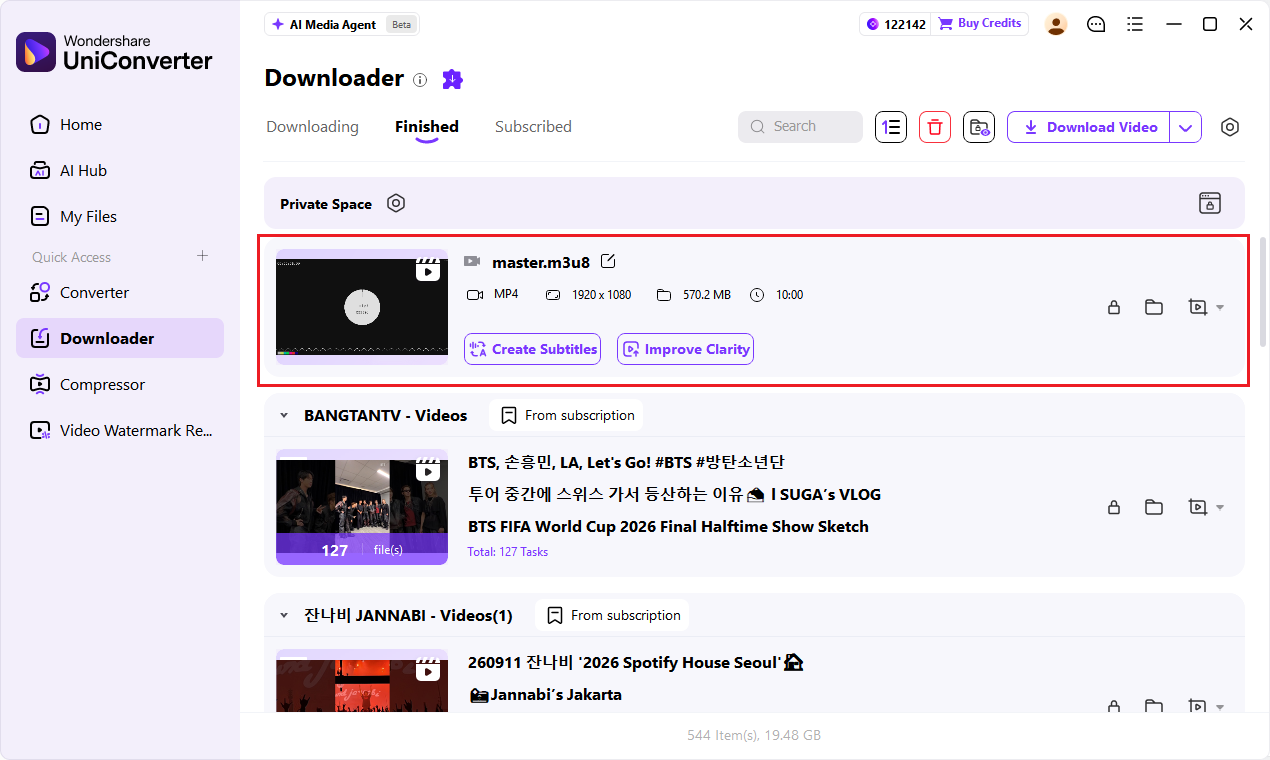Click the Download Video button
The image size is (1270, 760).
[1089, 127]
